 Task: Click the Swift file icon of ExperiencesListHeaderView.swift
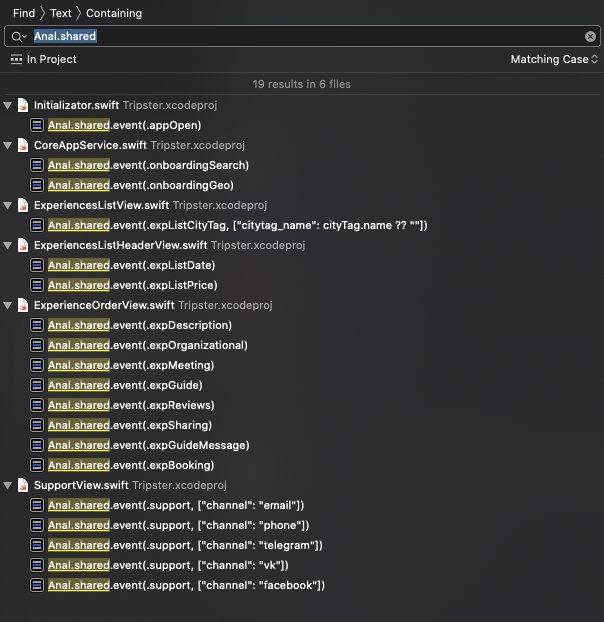[23, 245]
